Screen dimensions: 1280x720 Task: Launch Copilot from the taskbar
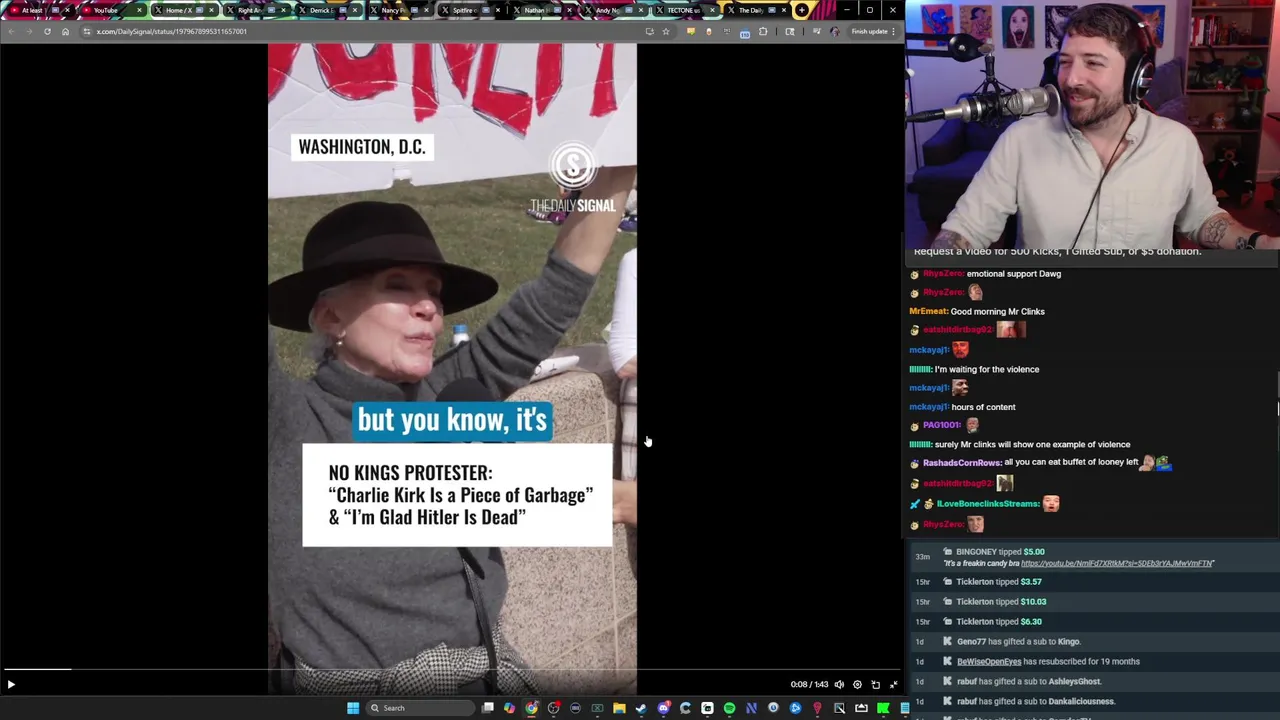pyautogui.click(x=509, y=708)
